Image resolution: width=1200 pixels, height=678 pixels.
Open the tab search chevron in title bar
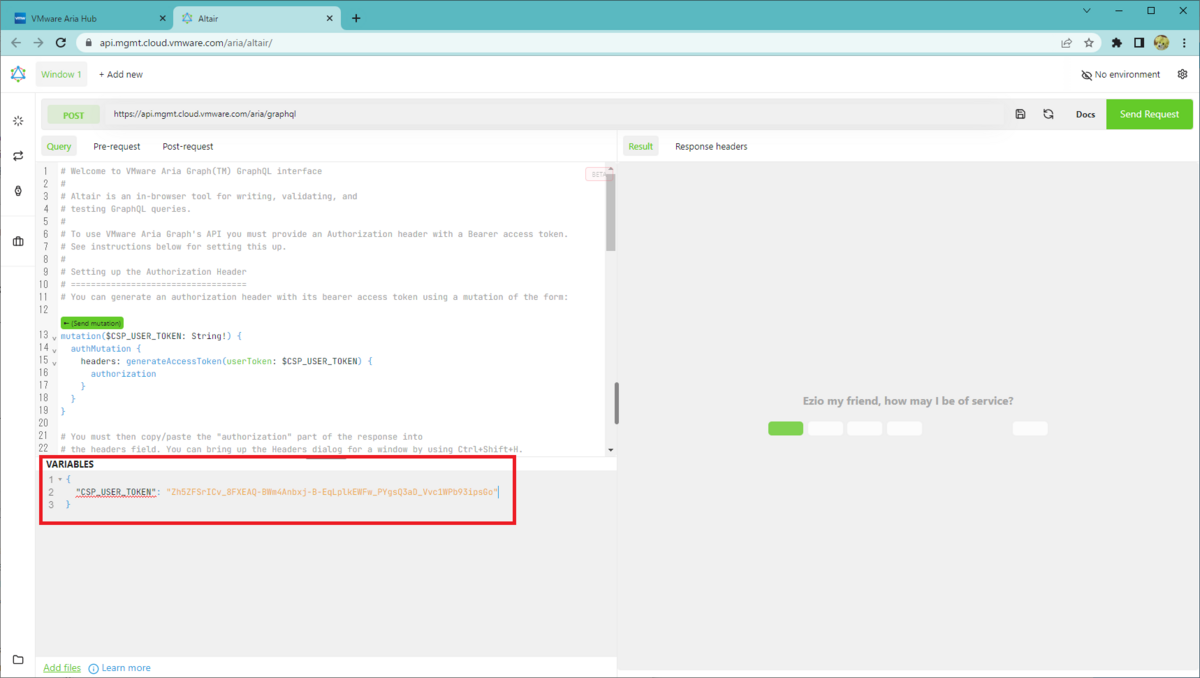(x=1087, y=10)
